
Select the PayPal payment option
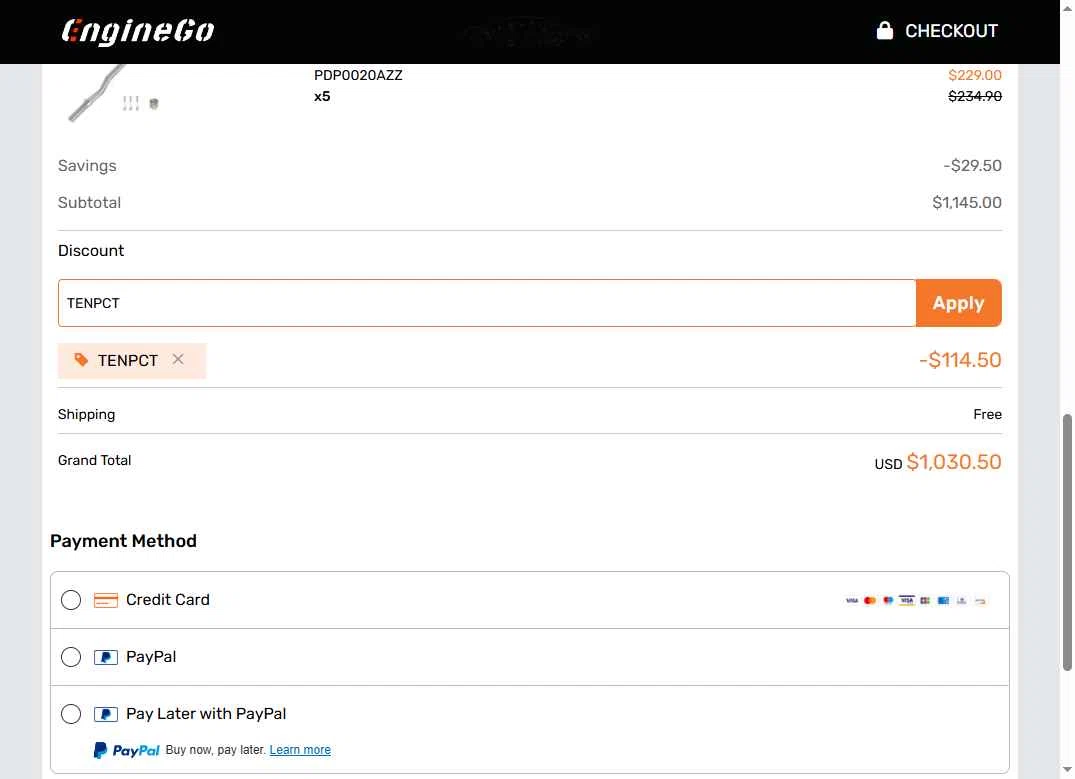[x=71, y=657]
